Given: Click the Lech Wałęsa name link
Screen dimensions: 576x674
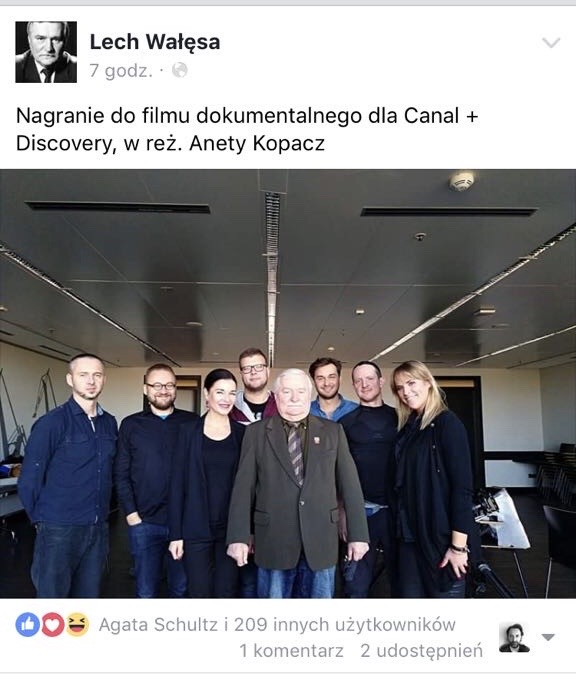Looking at the screenshot, I should point(155,42).
